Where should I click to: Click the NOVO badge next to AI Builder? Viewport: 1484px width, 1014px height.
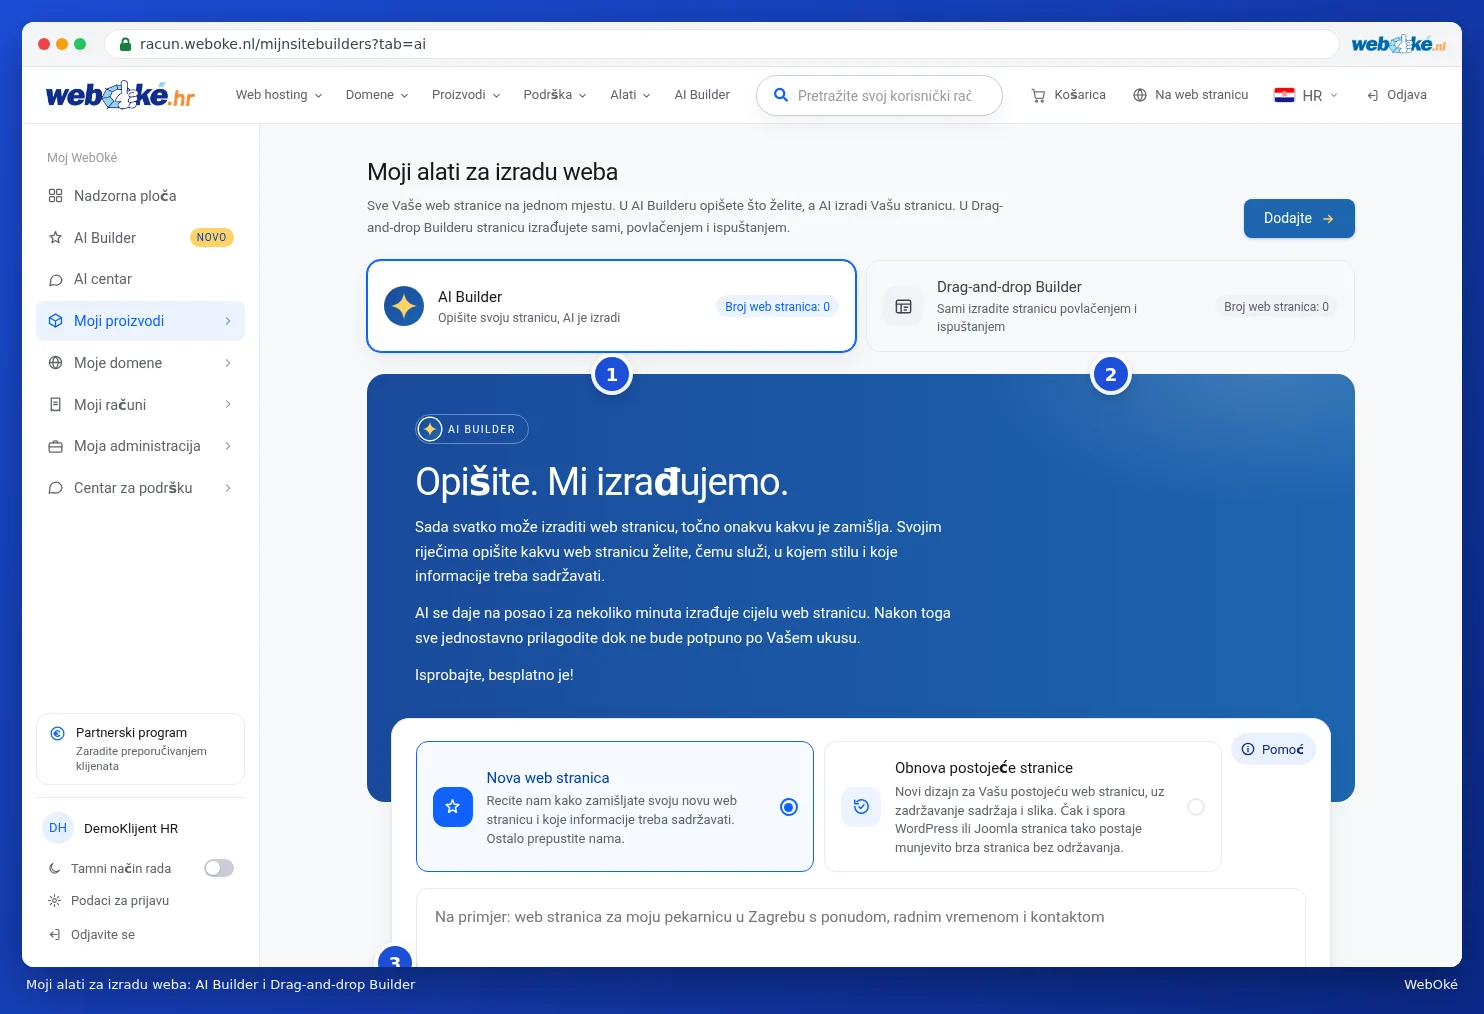coord(211,238)
